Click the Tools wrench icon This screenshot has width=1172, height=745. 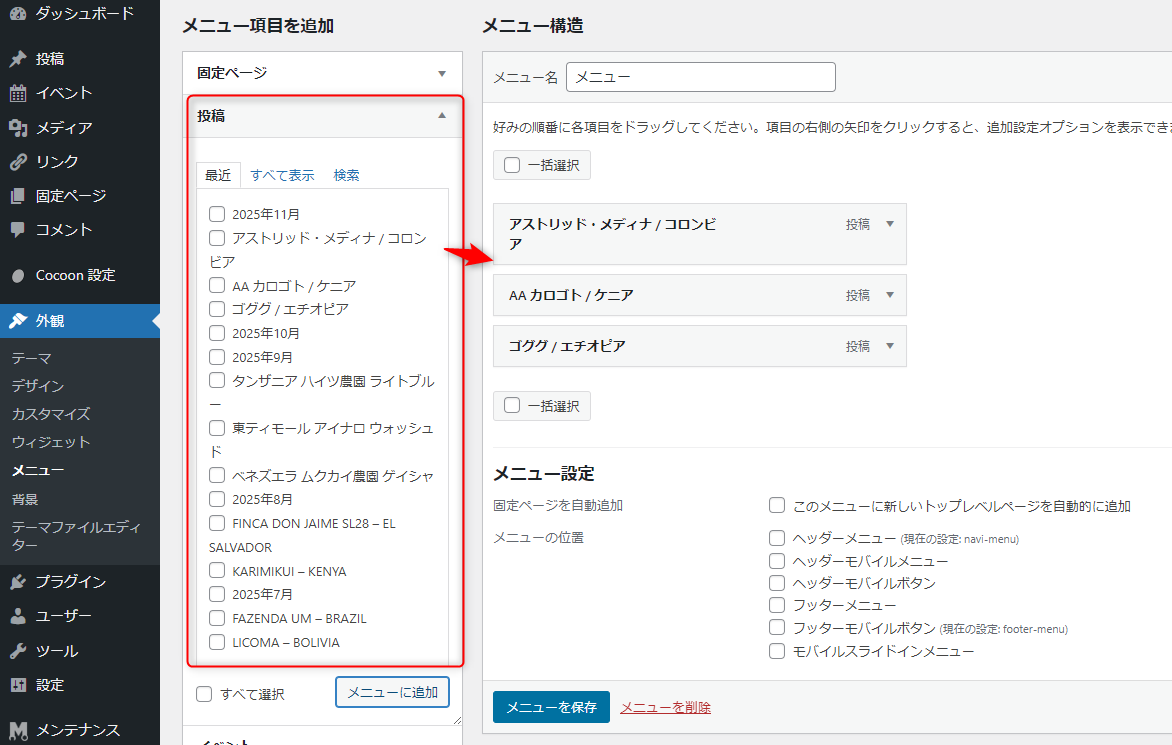click(18, 651)
